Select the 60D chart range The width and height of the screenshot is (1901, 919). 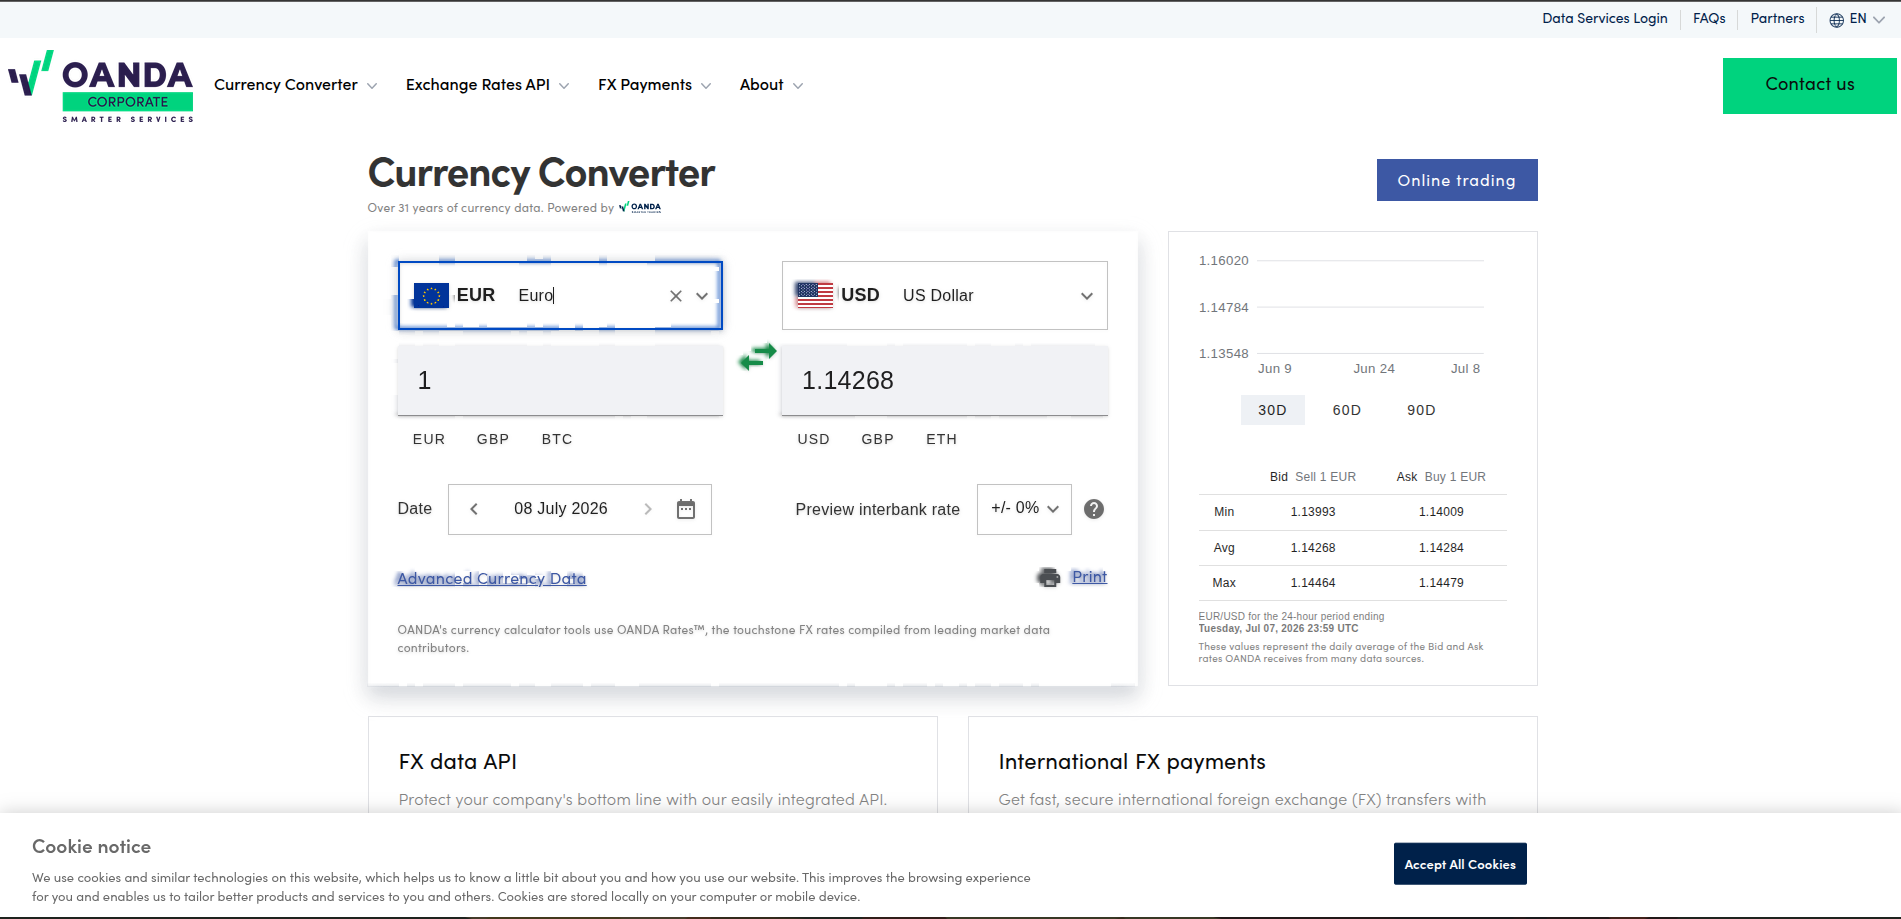[1347, 410]
